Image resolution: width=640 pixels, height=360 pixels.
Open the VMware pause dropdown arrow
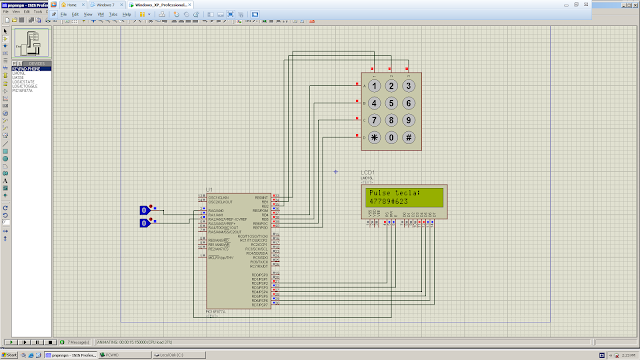pos(149,14)
